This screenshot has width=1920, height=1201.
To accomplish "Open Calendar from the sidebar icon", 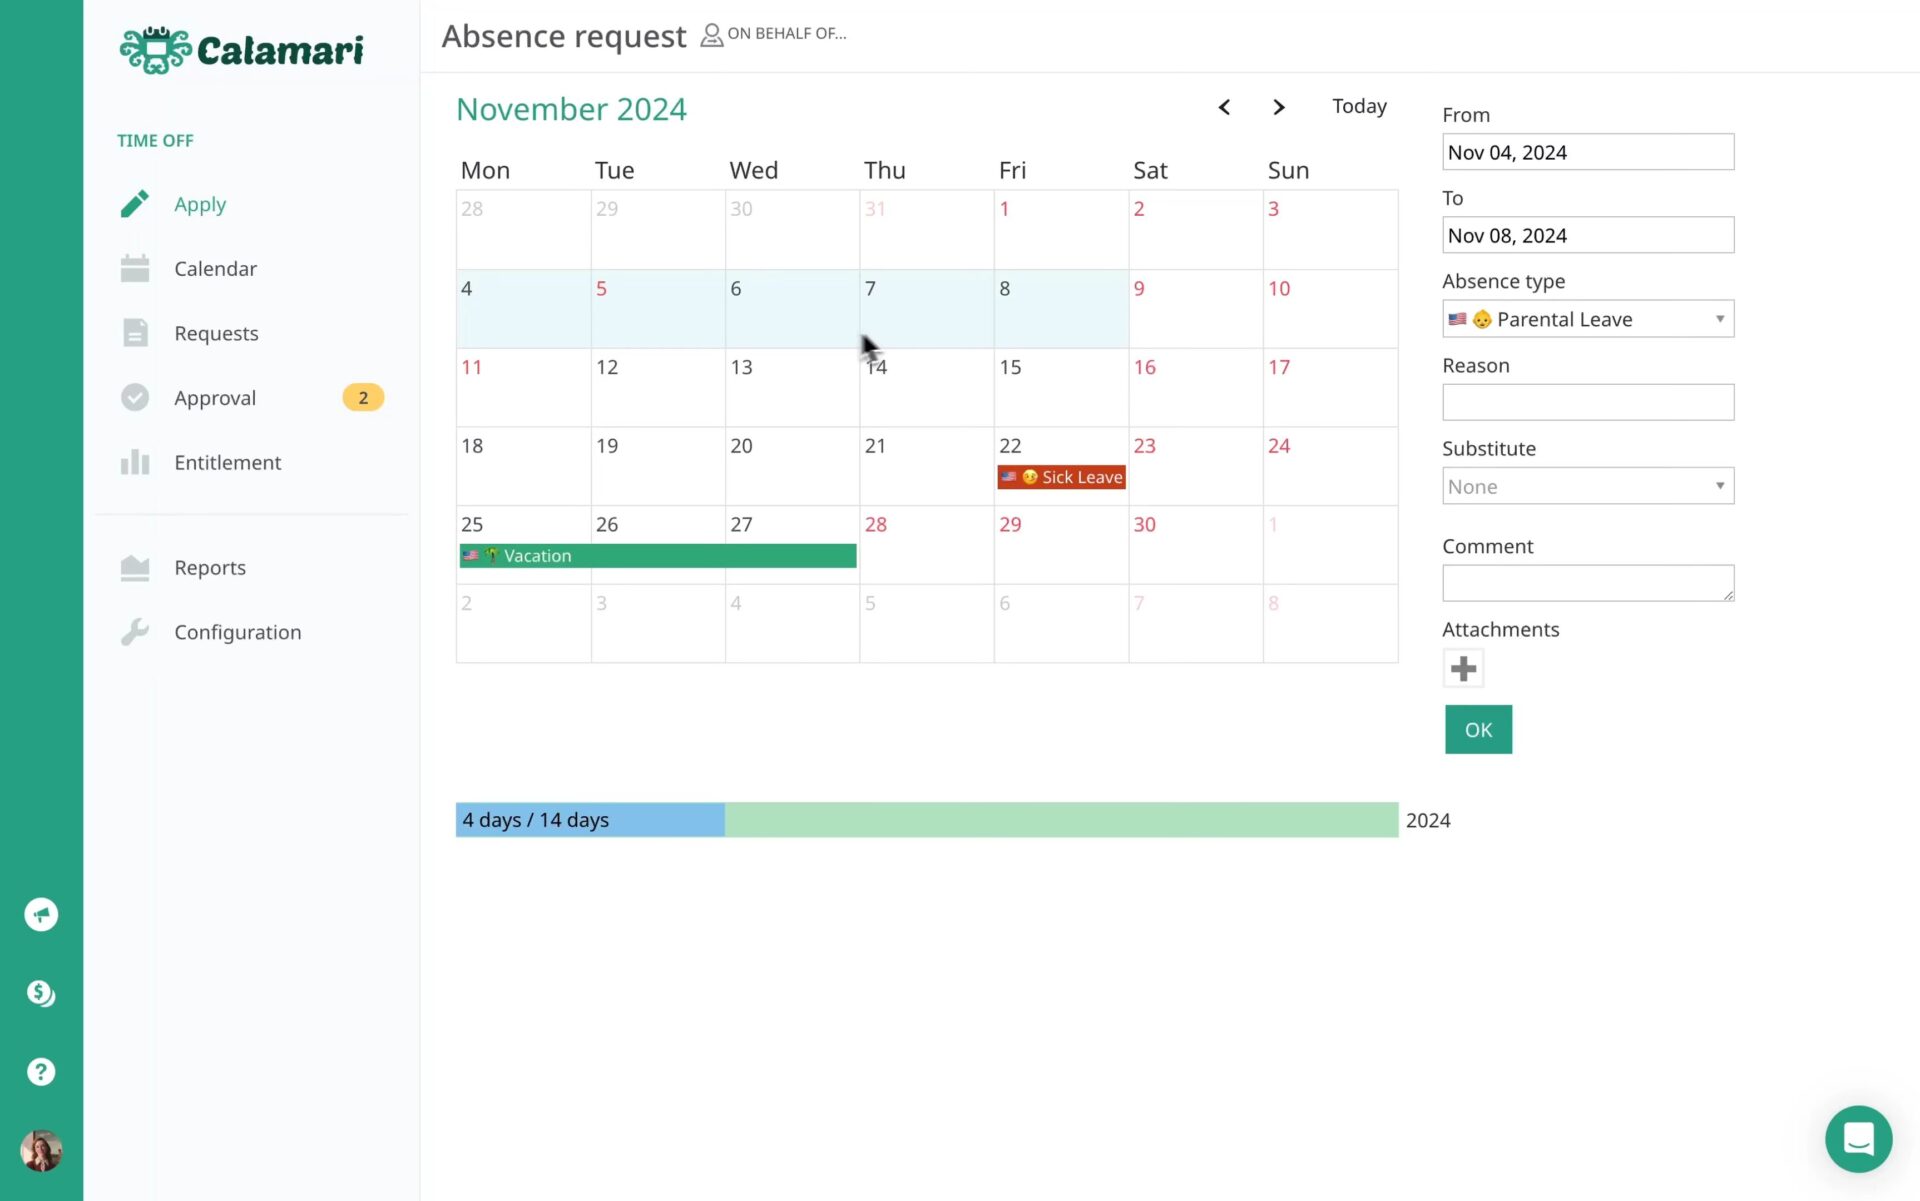I will click(135, 269).
